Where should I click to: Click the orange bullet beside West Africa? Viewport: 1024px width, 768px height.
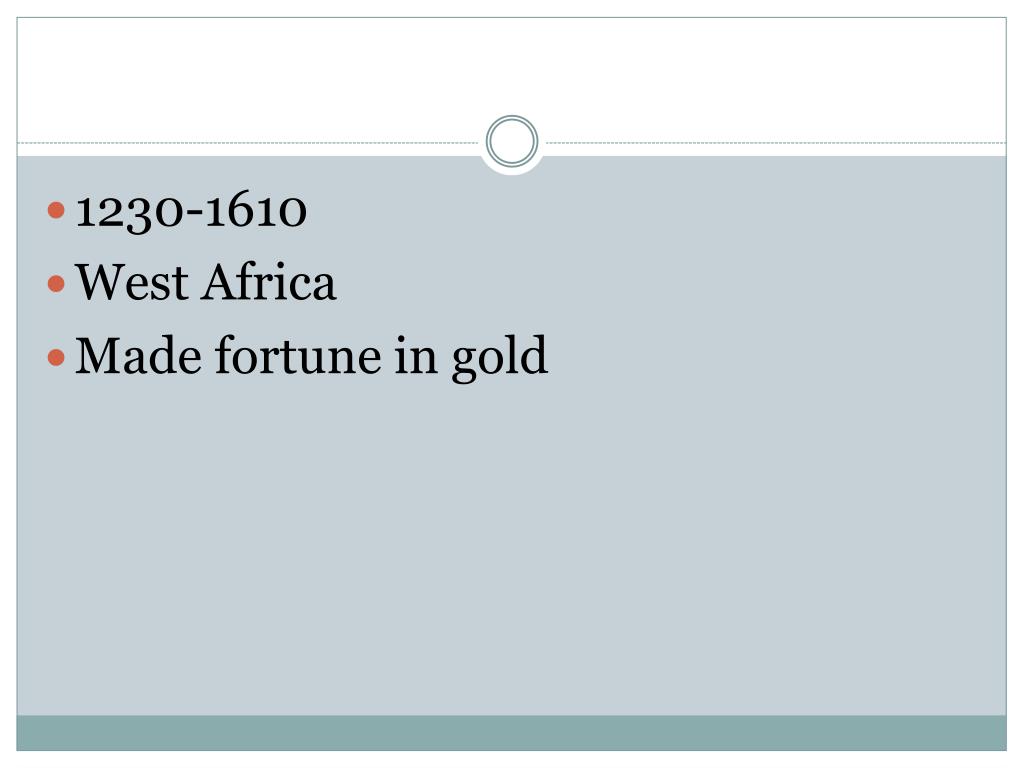(x=56, y=283)
